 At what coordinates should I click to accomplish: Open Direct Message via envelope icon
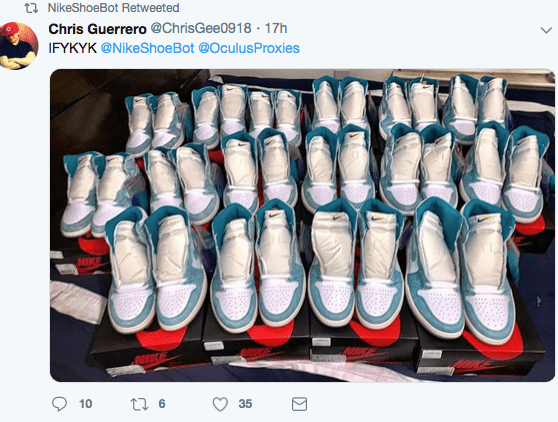299,404
